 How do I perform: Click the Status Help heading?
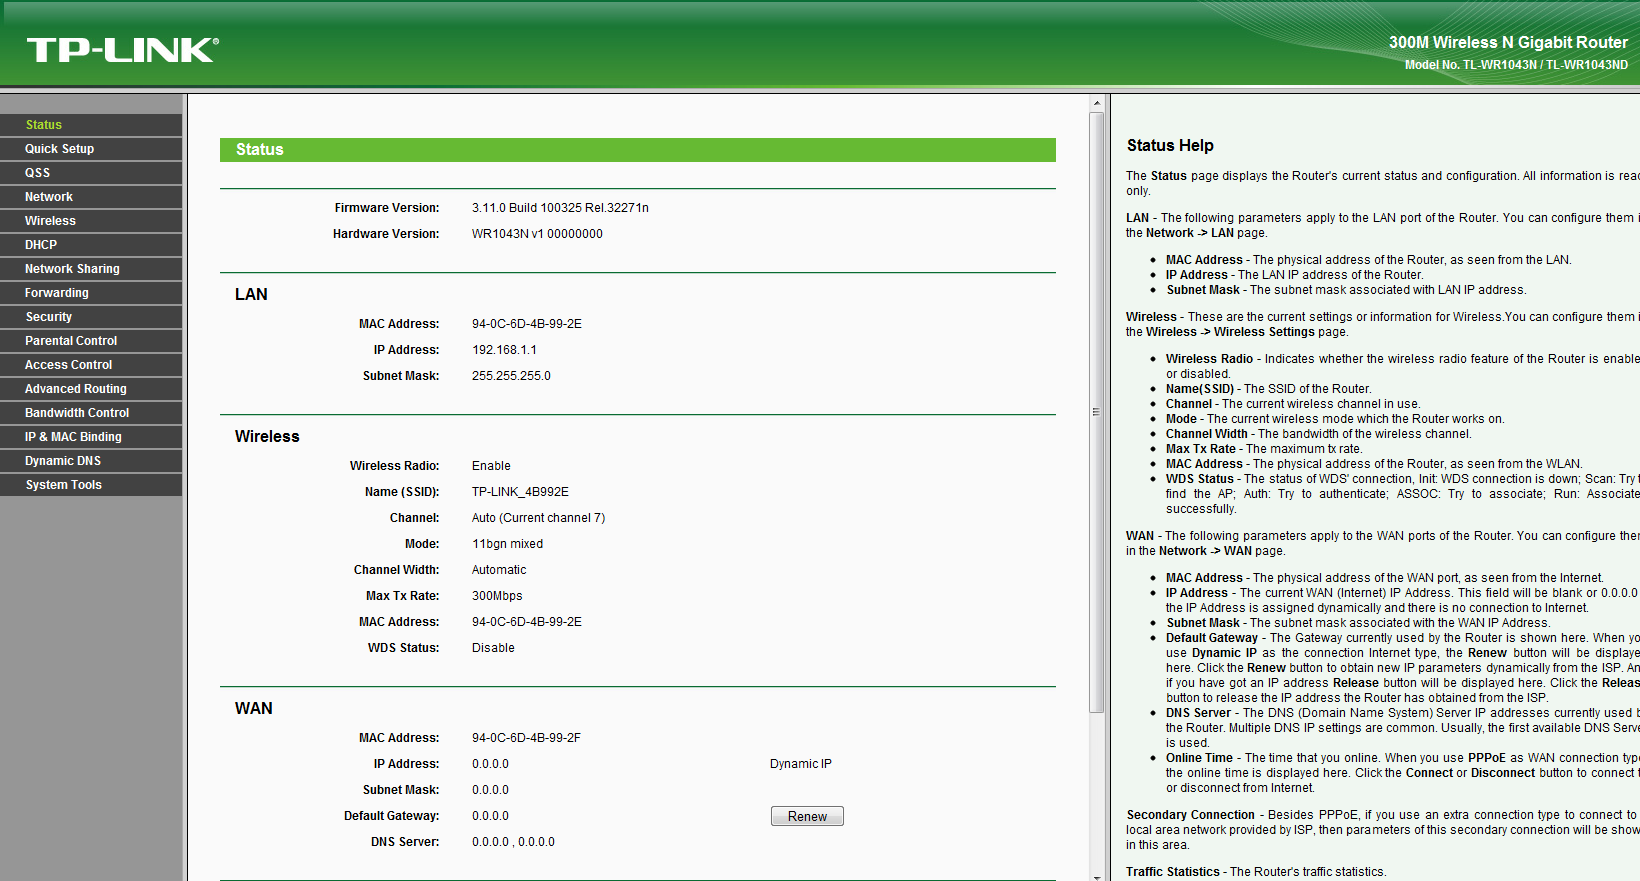coord(1170,146)
